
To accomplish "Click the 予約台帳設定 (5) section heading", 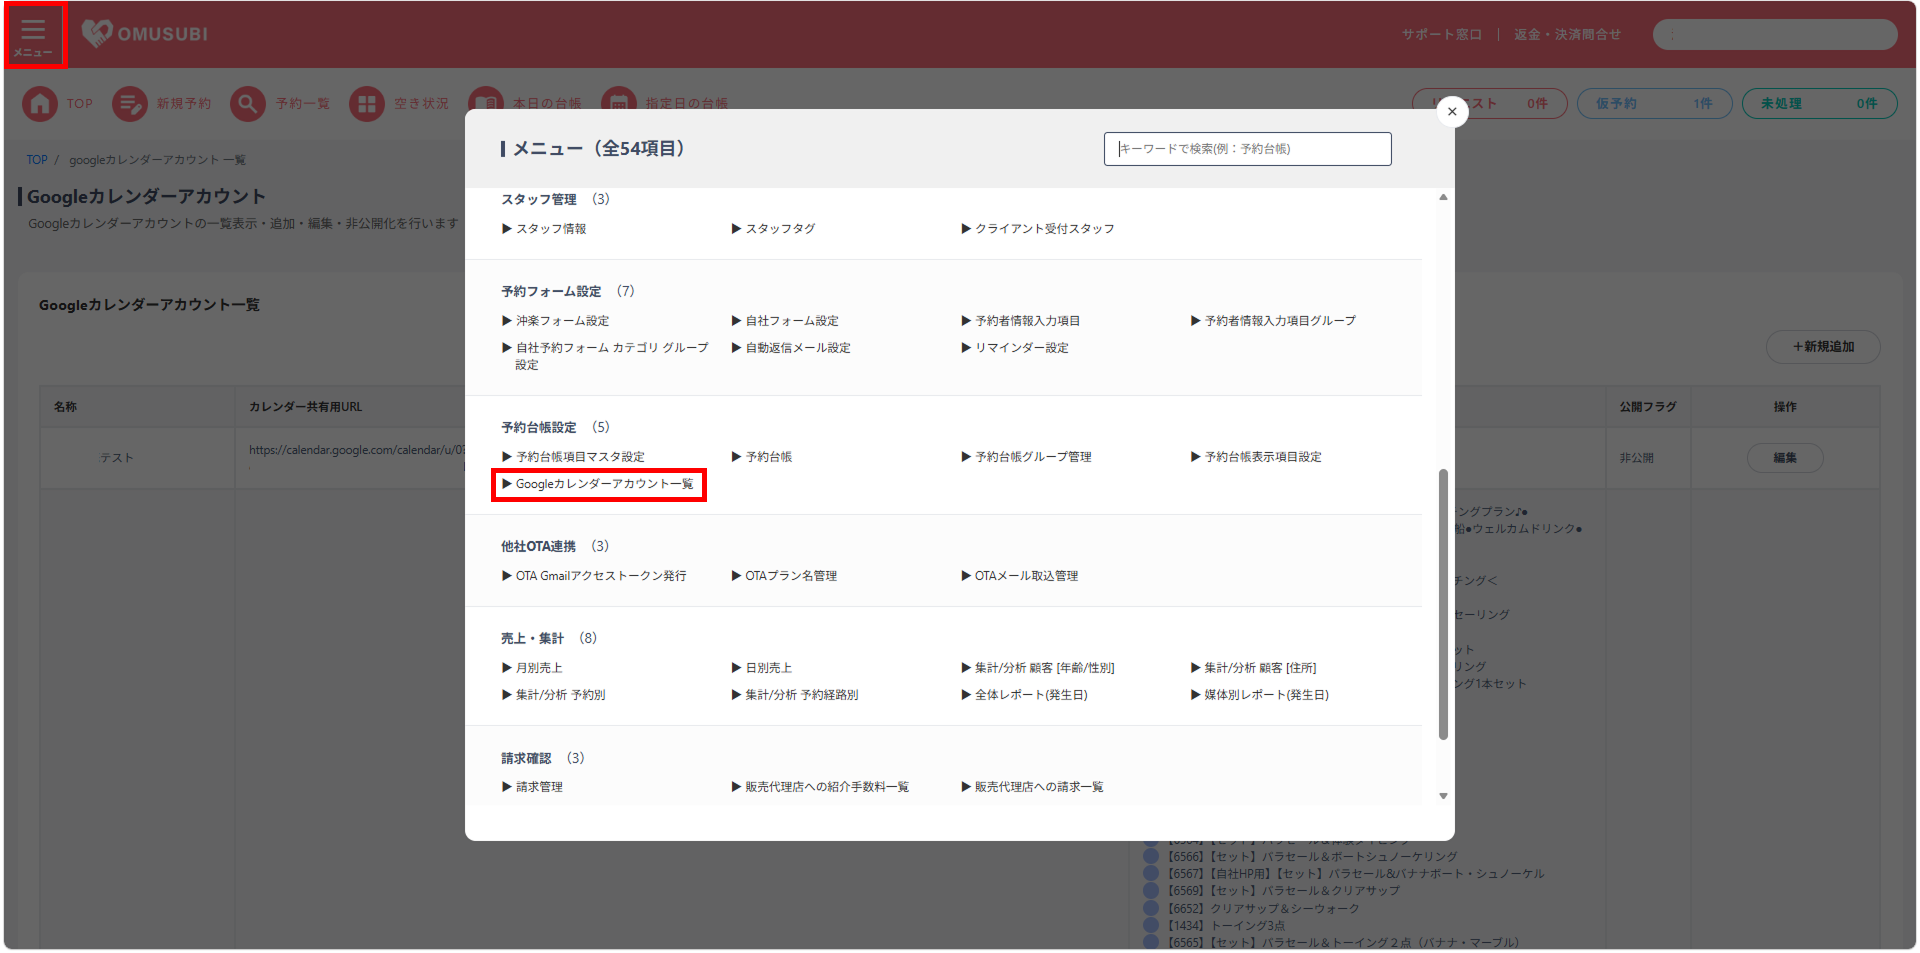I will [x=555, y=427].
